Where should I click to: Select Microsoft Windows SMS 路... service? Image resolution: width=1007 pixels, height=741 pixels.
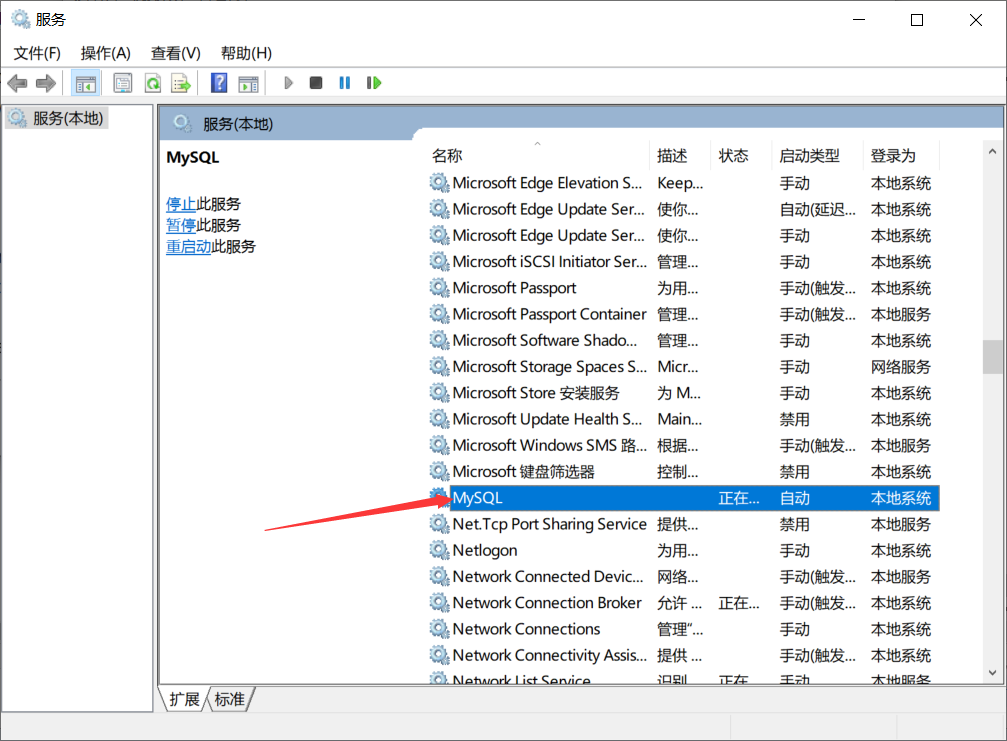coord(550,445)
